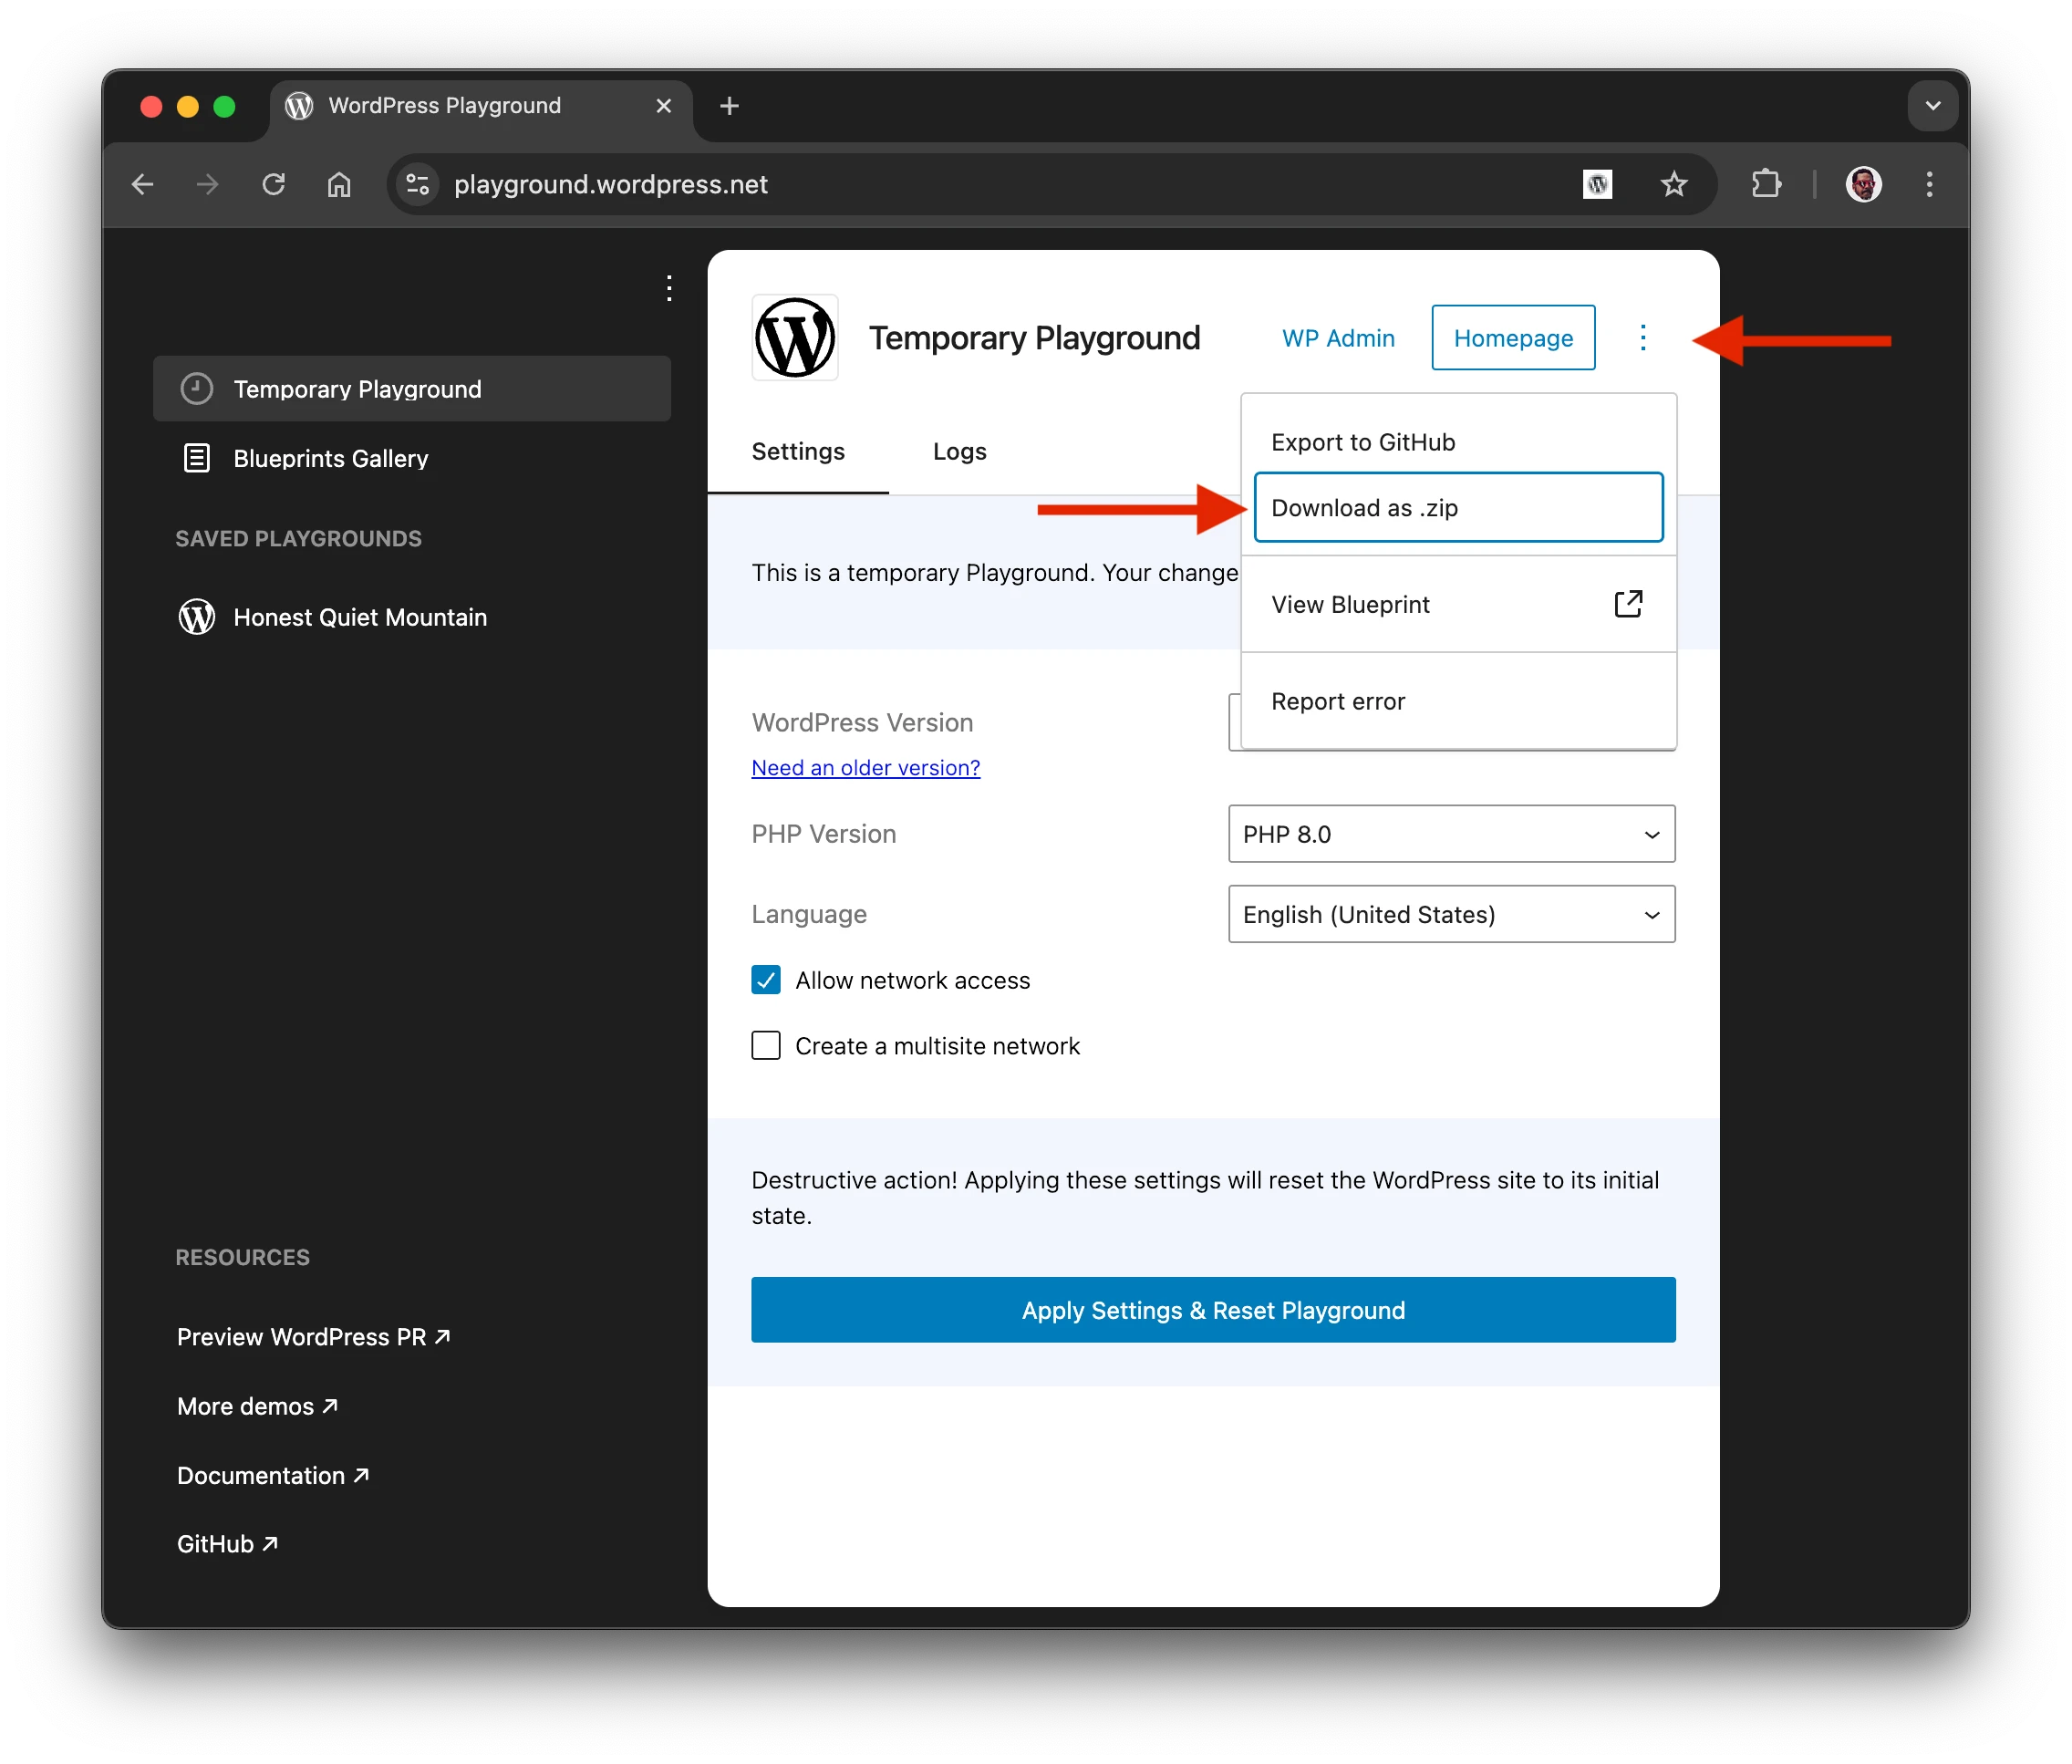Screen dimensions: 2072x1764
Task: Select Report error
Action: pos(1458,701)
